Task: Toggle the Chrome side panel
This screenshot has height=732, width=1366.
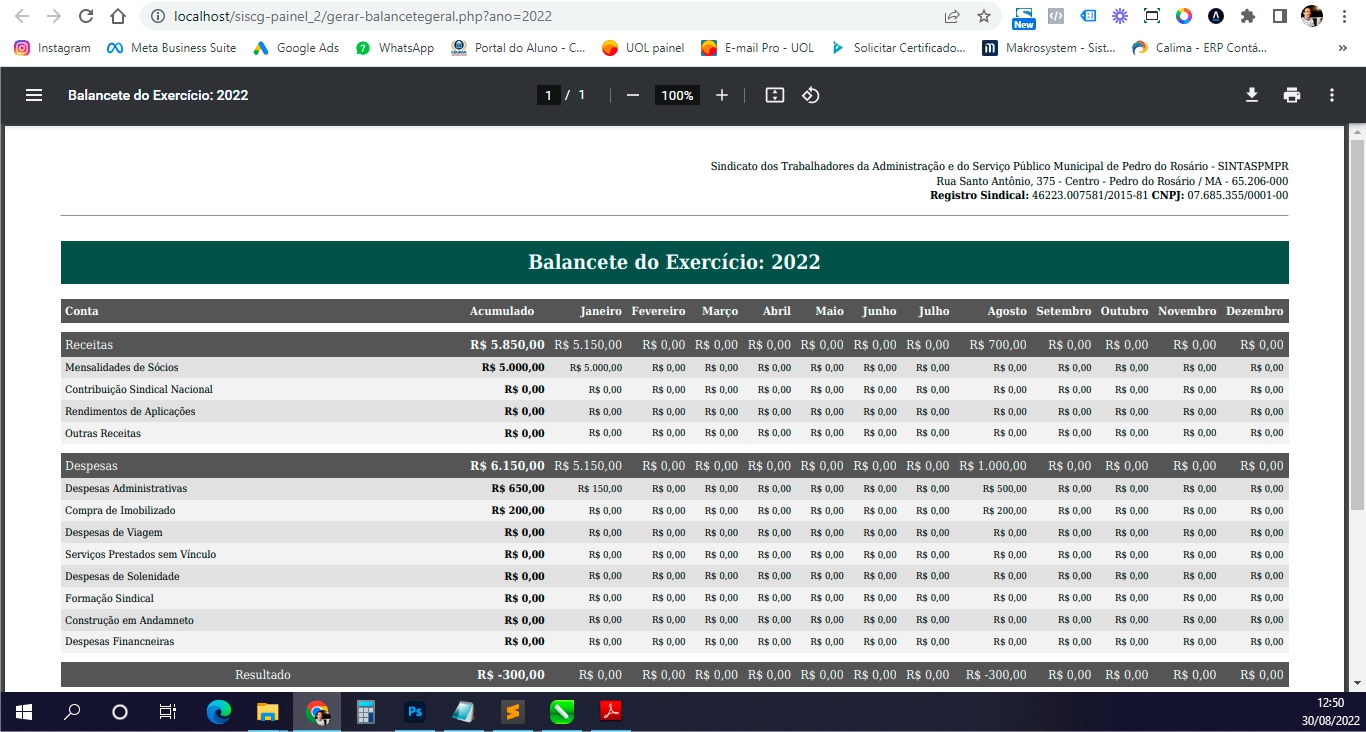Action: coord(1279,16)
